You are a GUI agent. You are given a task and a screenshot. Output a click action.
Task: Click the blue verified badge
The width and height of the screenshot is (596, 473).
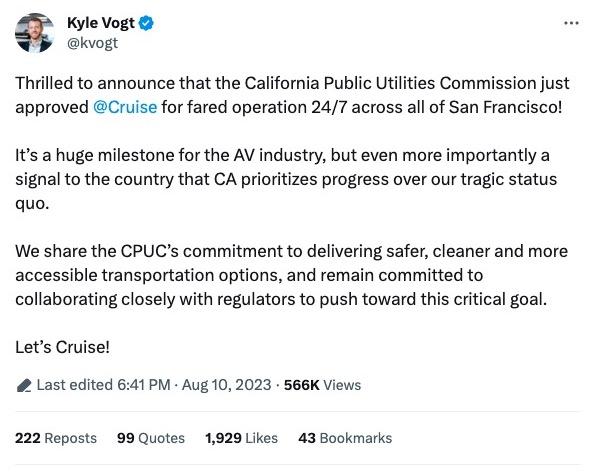[x=146, y=23]
